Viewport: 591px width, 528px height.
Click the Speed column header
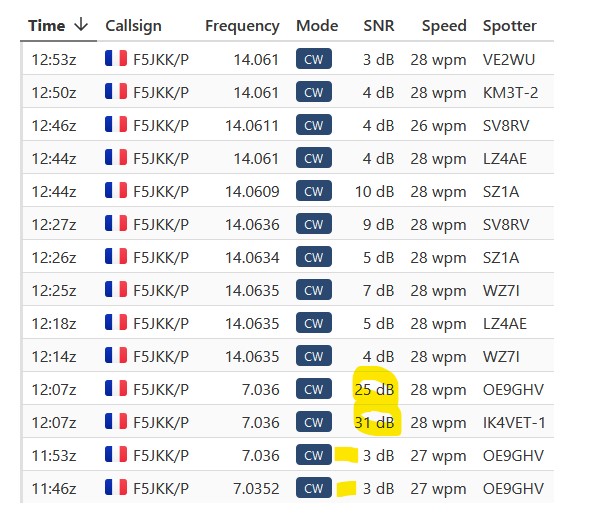point(444,26)
